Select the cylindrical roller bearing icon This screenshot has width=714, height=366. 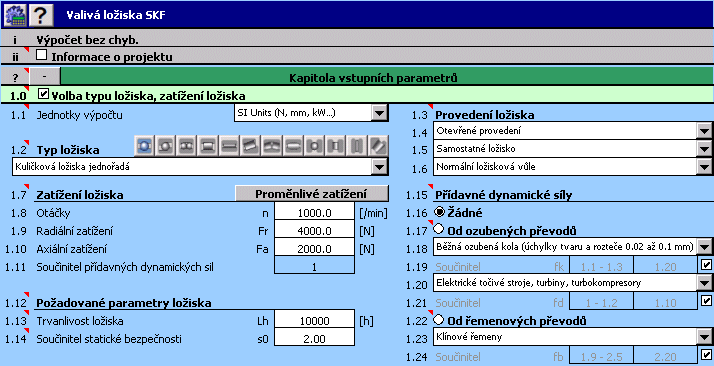[208, 146]
